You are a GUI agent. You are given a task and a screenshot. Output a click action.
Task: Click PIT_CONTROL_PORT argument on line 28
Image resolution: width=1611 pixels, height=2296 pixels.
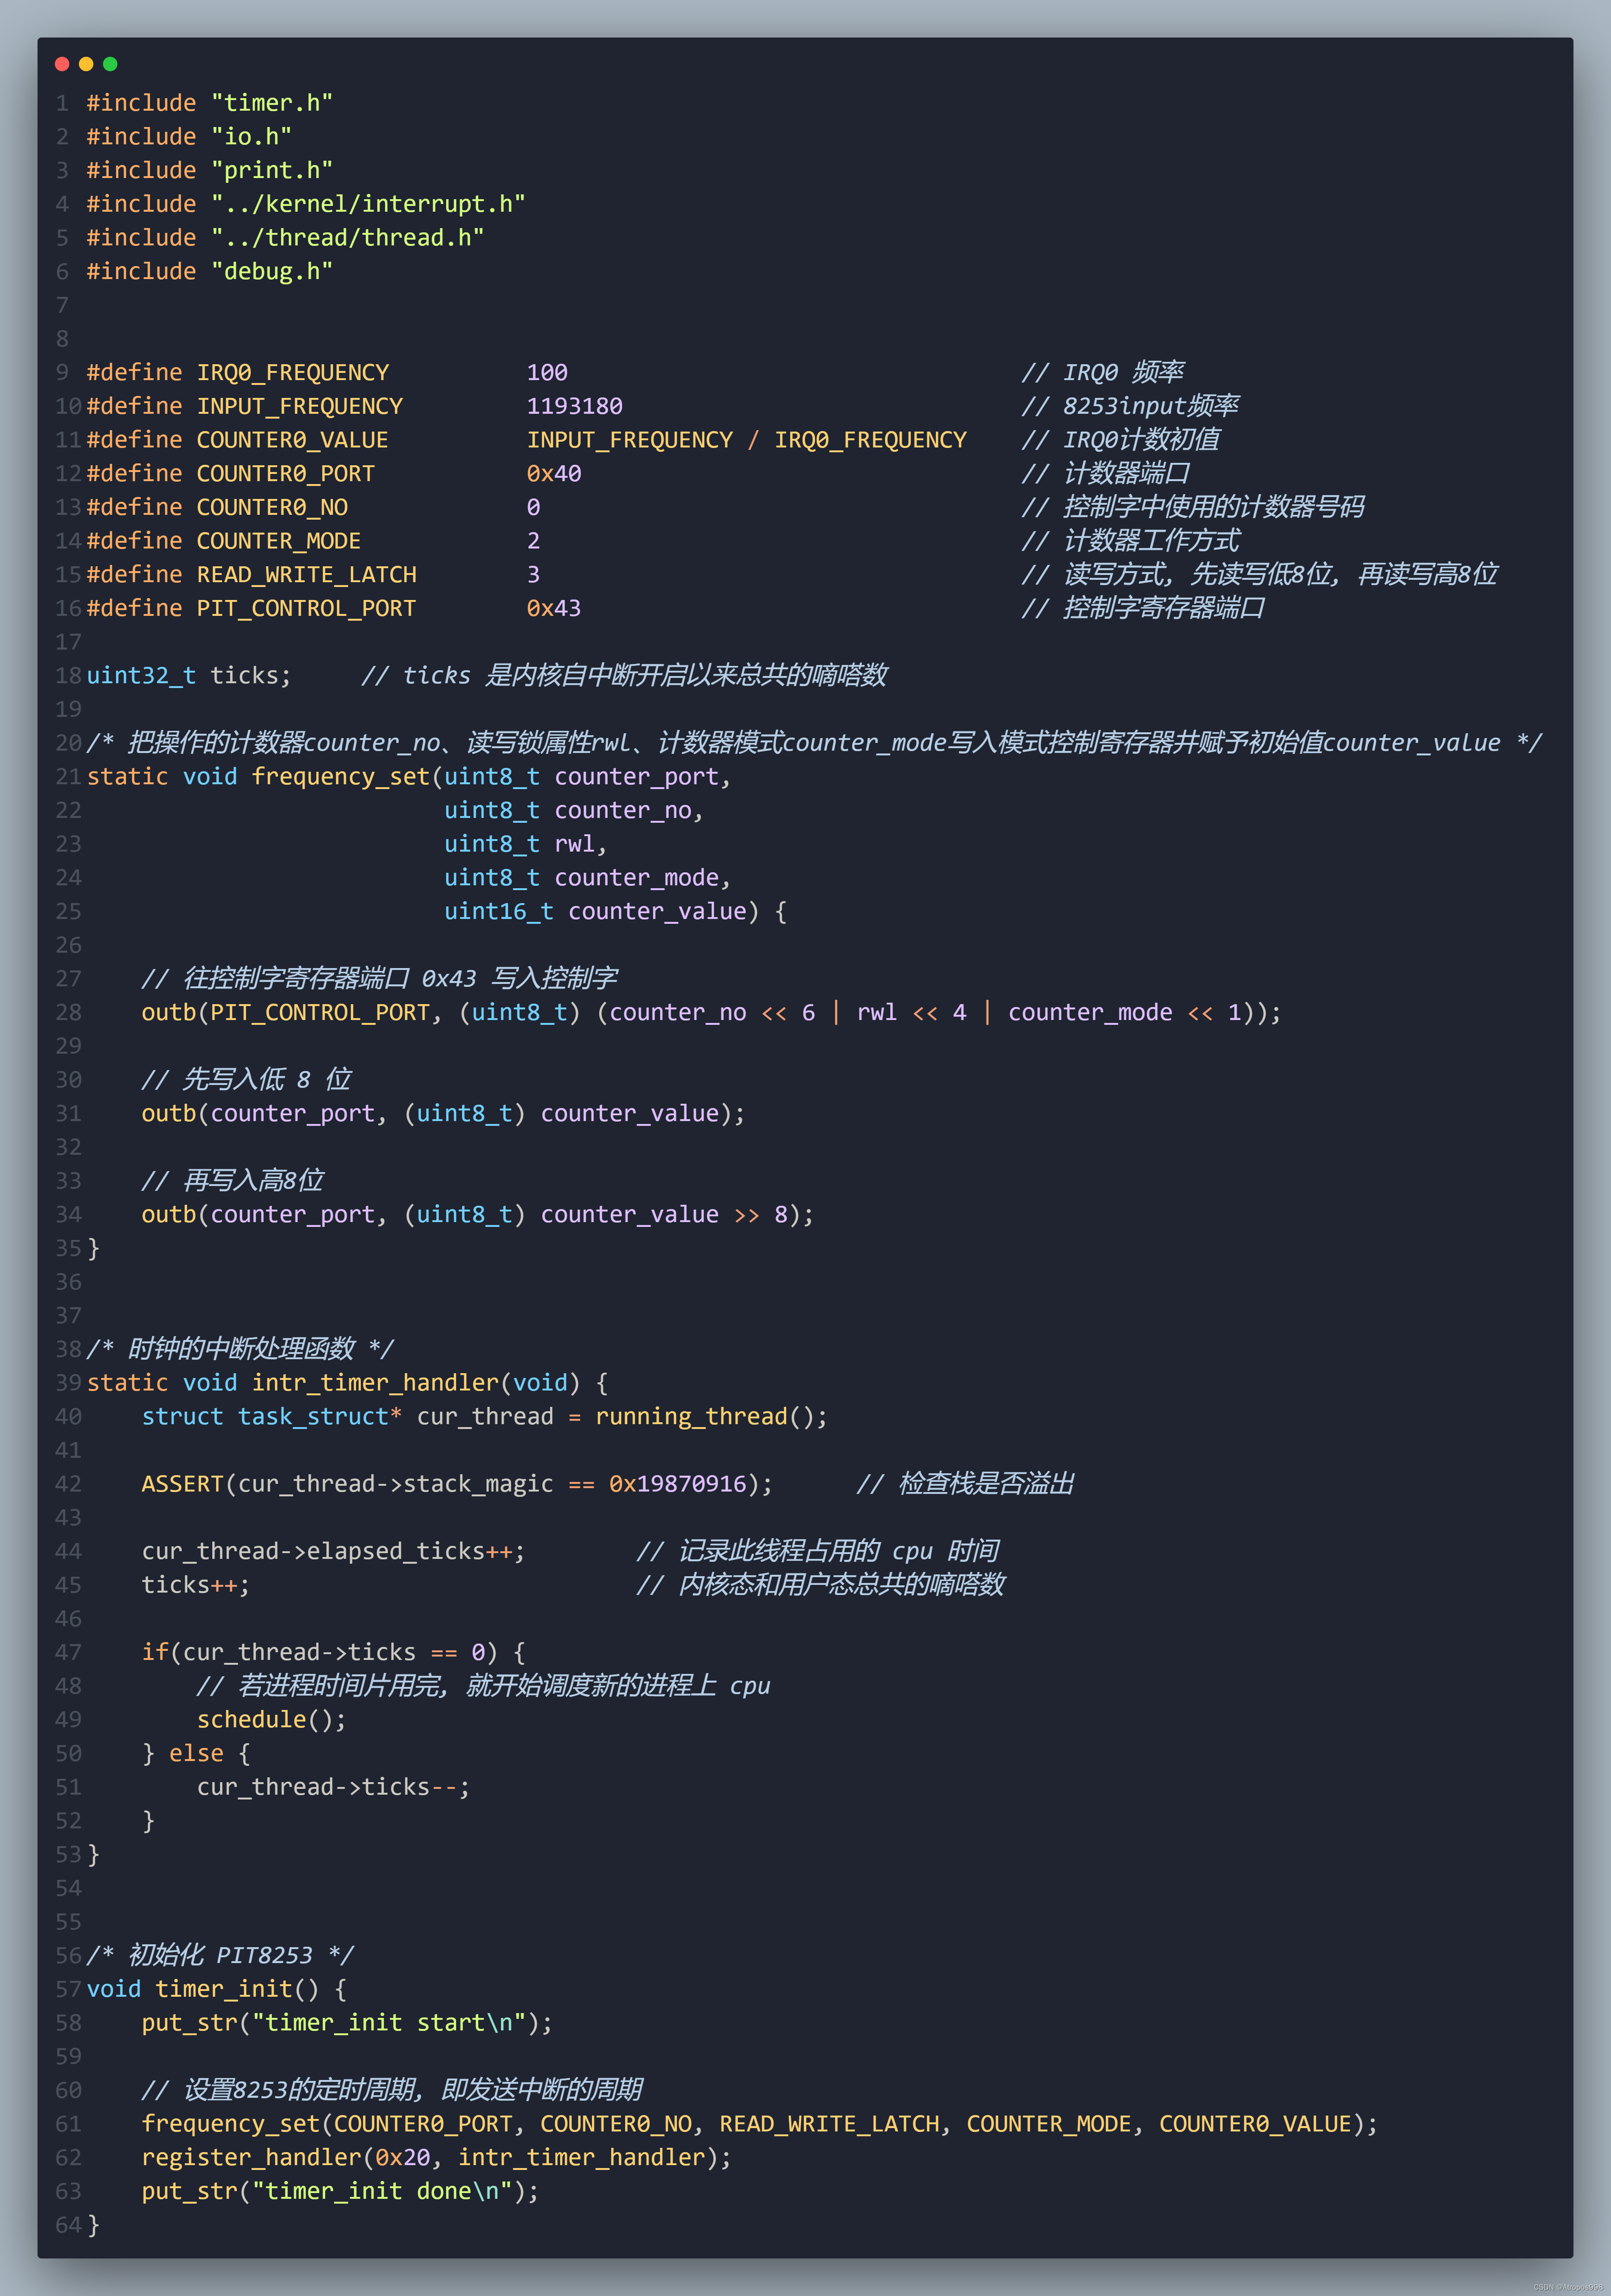320,1013
